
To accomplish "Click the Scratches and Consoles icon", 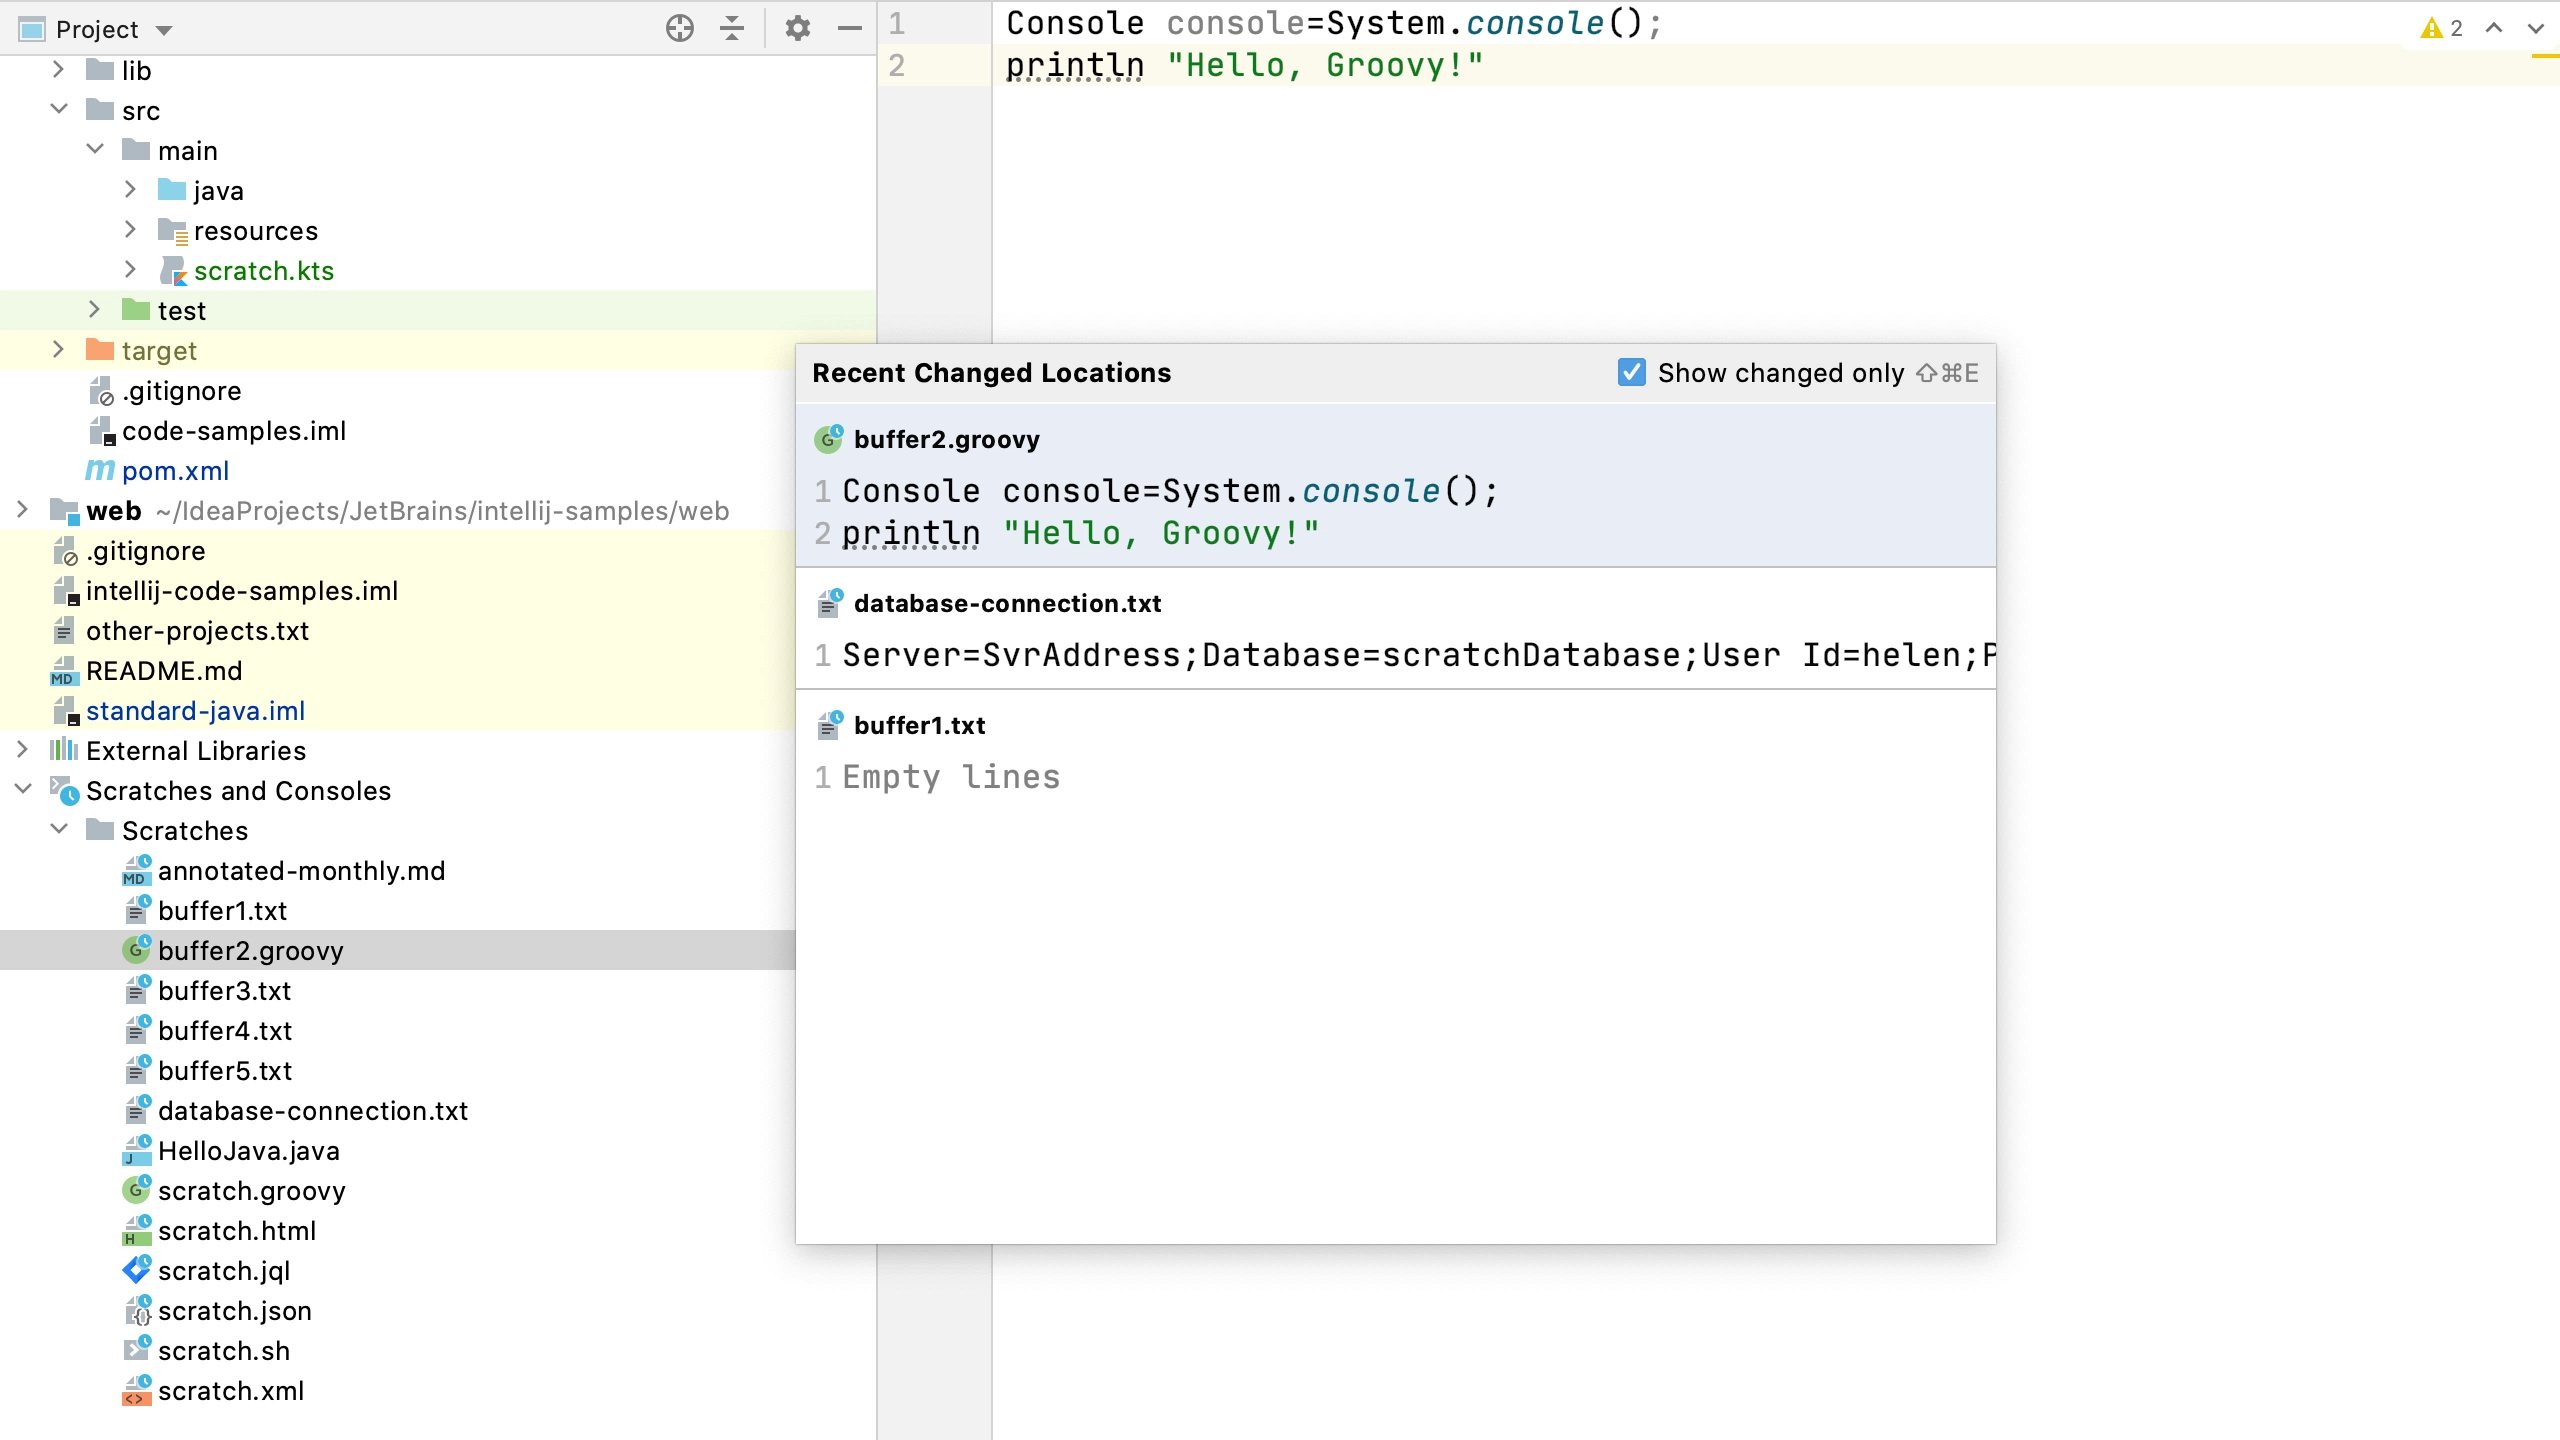I will coord(64,790).
